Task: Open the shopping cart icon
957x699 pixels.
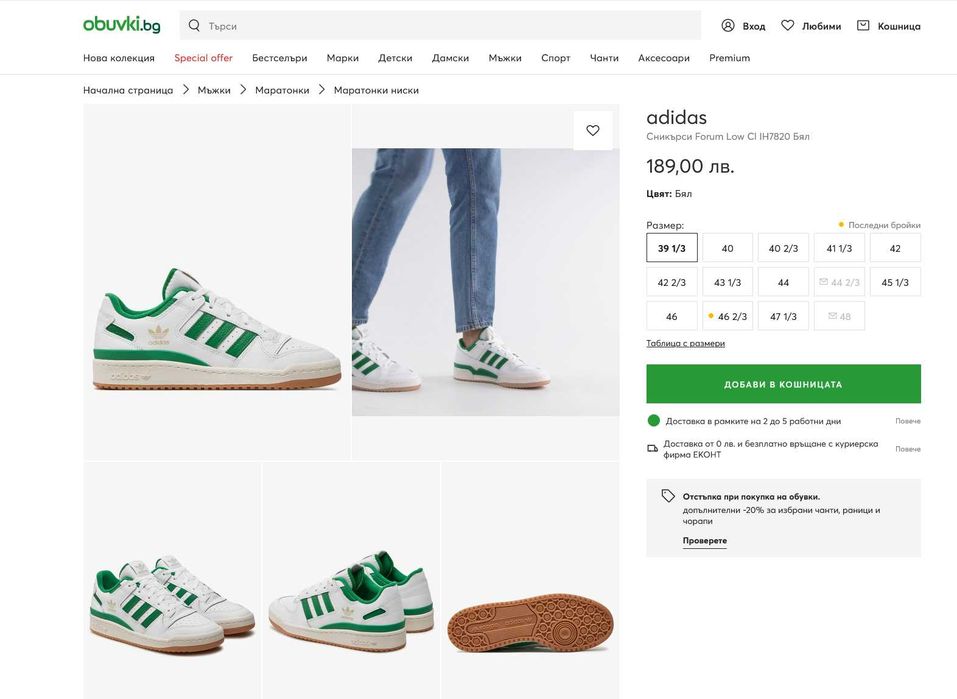Action: [863, 25]
